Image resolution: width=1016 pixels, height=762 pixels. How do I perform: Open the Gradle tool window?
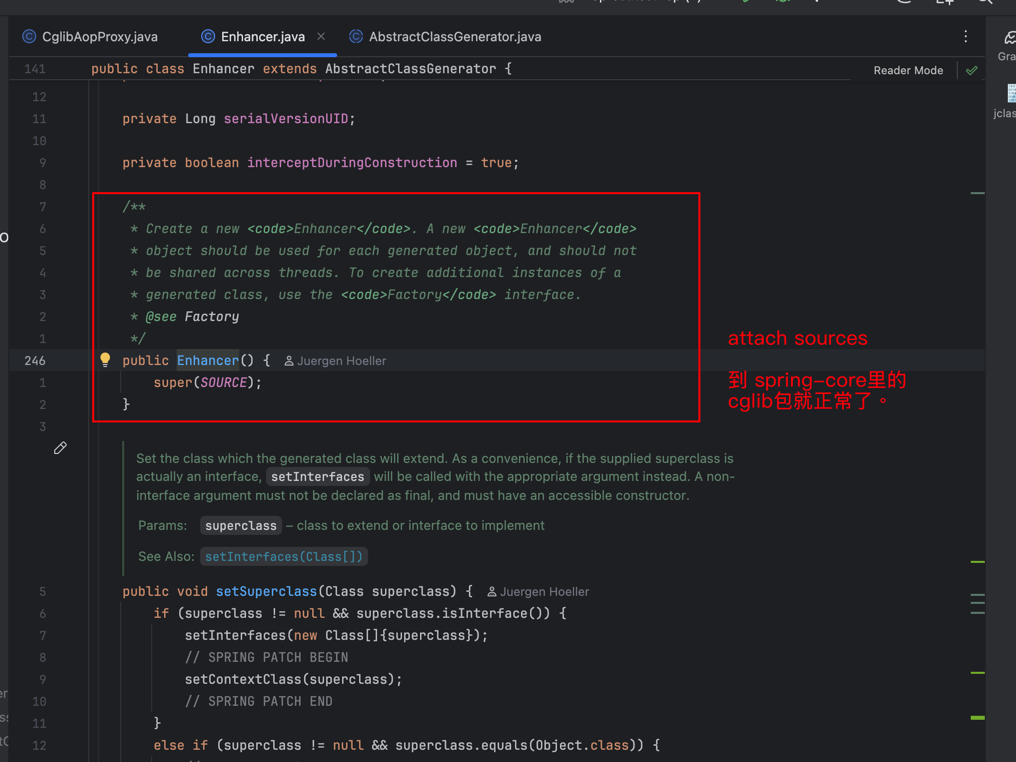click(x=1007, y=44)
